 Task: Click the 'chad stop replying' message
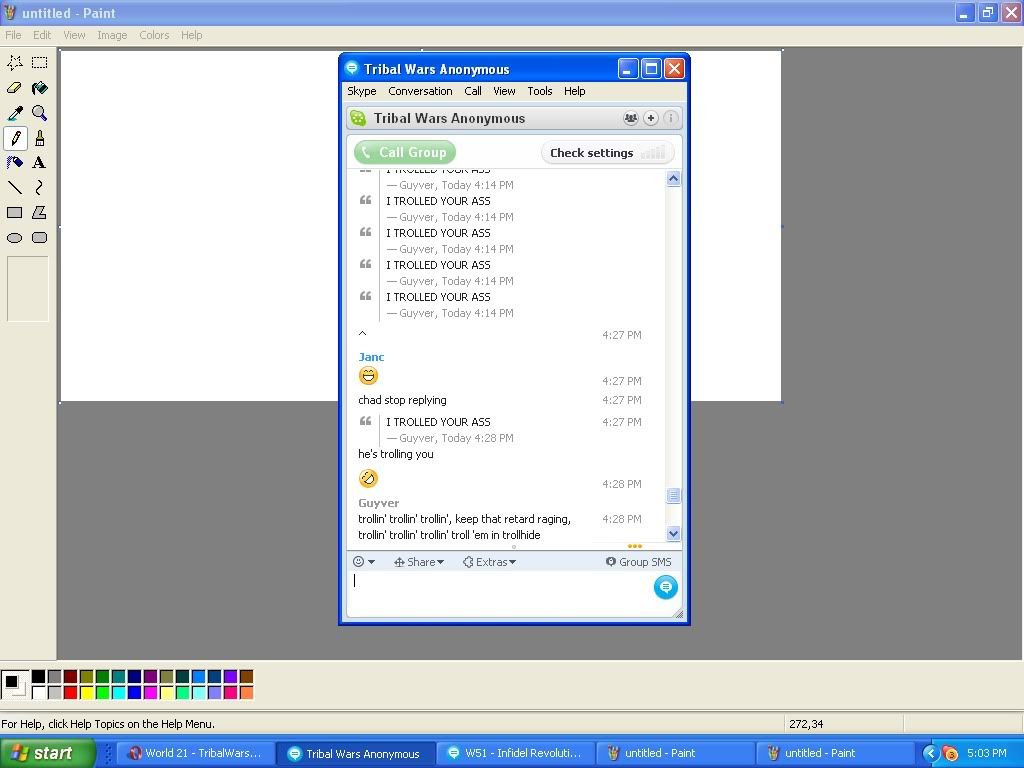coord(402,400)
